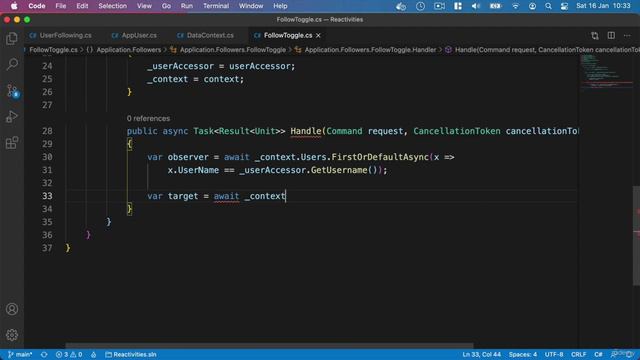Open the View menu

144,6
